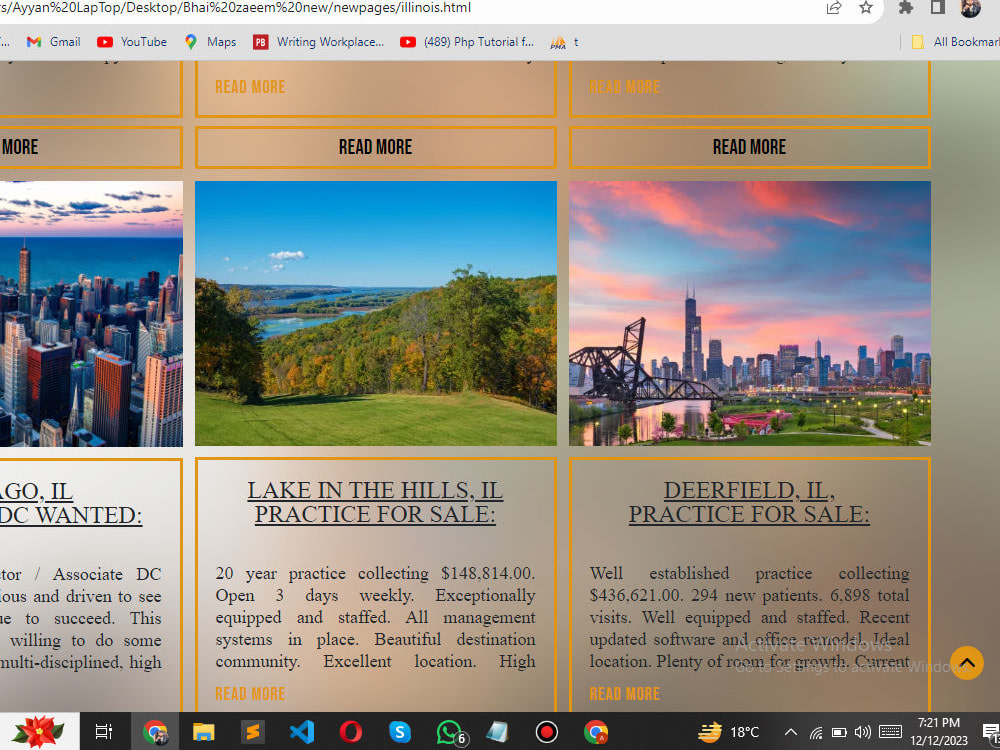Click the scroll-to-top arrow button
1000x750 pixels.
966,663
